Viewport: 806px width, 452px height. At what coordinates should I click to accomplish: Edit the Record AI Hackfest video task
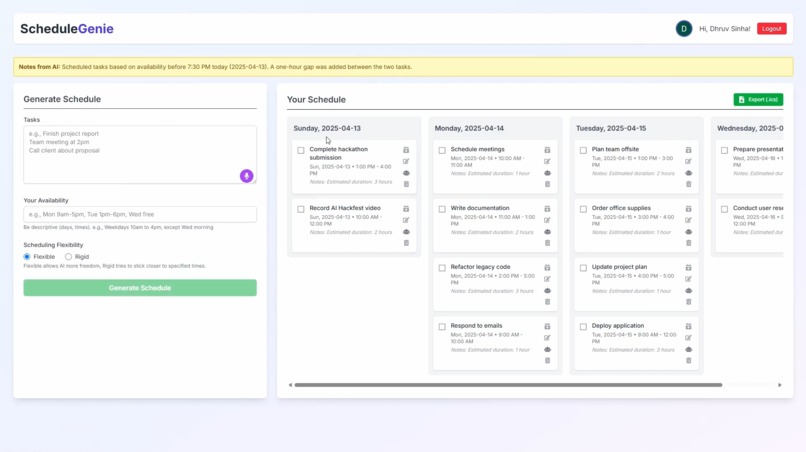(x=406, y=220)
